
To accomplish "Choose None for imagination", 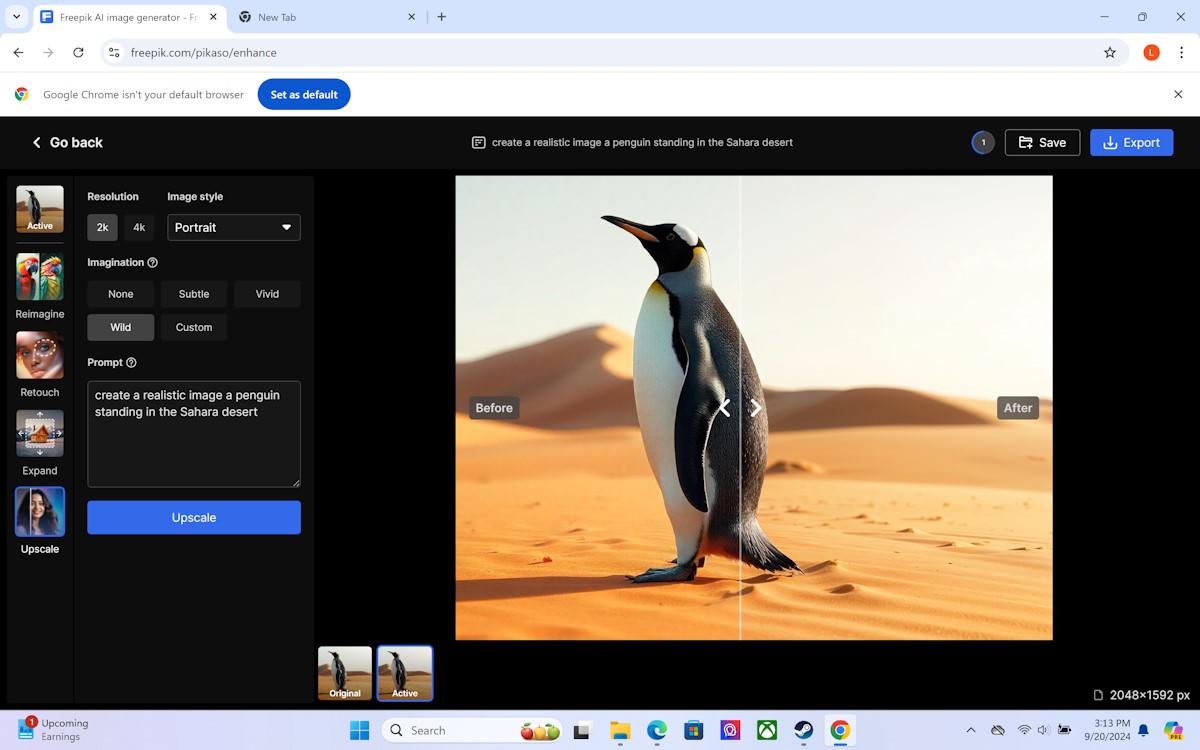I will pos(121,294).
